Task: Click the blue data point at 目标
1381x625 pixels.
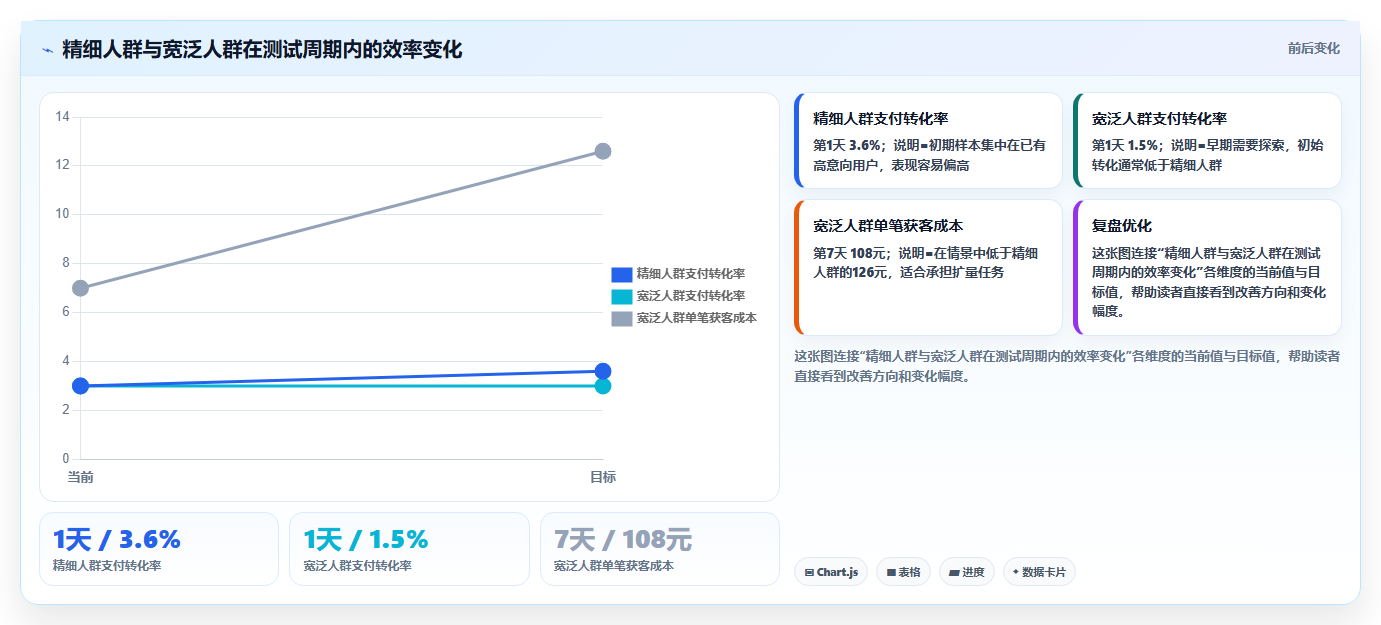Action: point(603,371)
